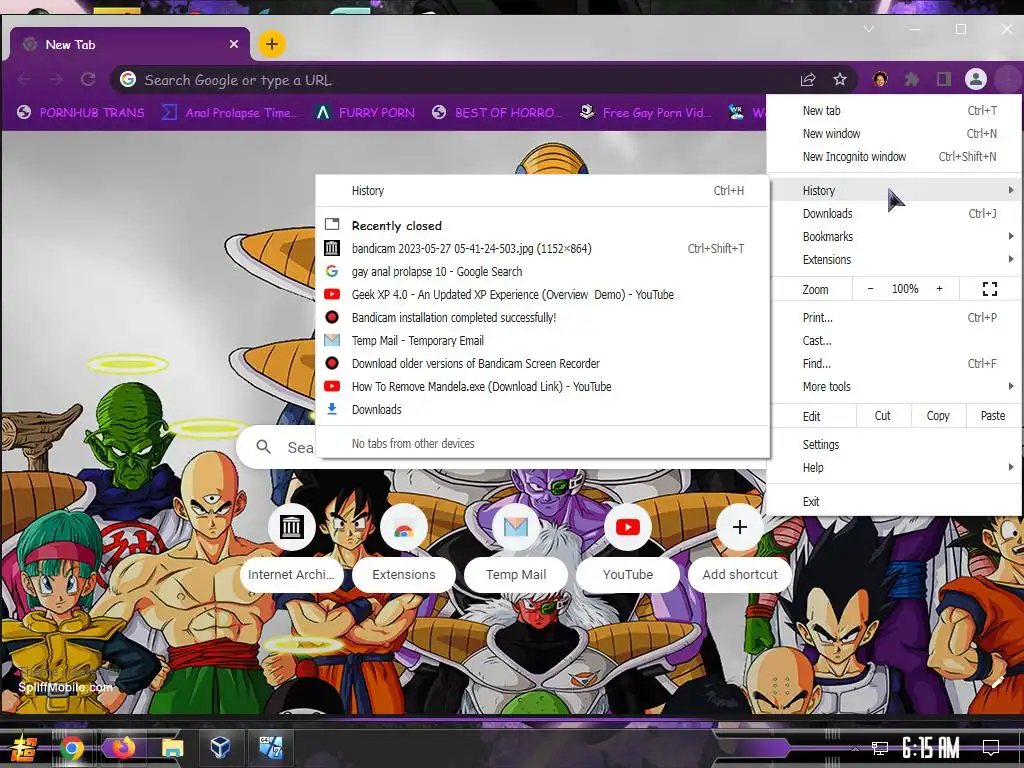Select New window in Chrome menu
This screenshot has width=1024, height=768.
893,133
